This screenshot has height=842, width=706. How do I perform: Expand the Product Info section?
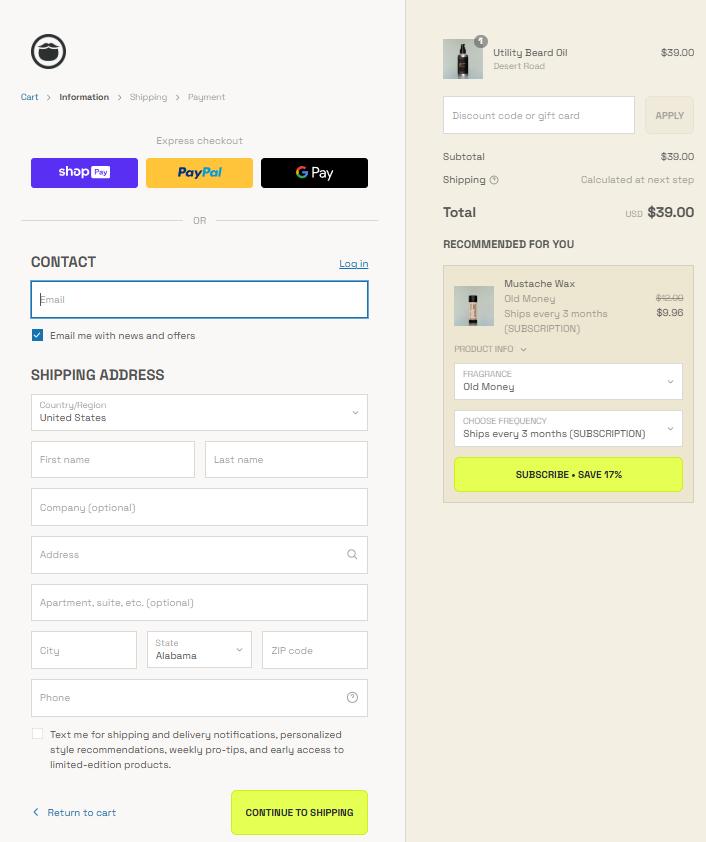click(x=490, y=349)
